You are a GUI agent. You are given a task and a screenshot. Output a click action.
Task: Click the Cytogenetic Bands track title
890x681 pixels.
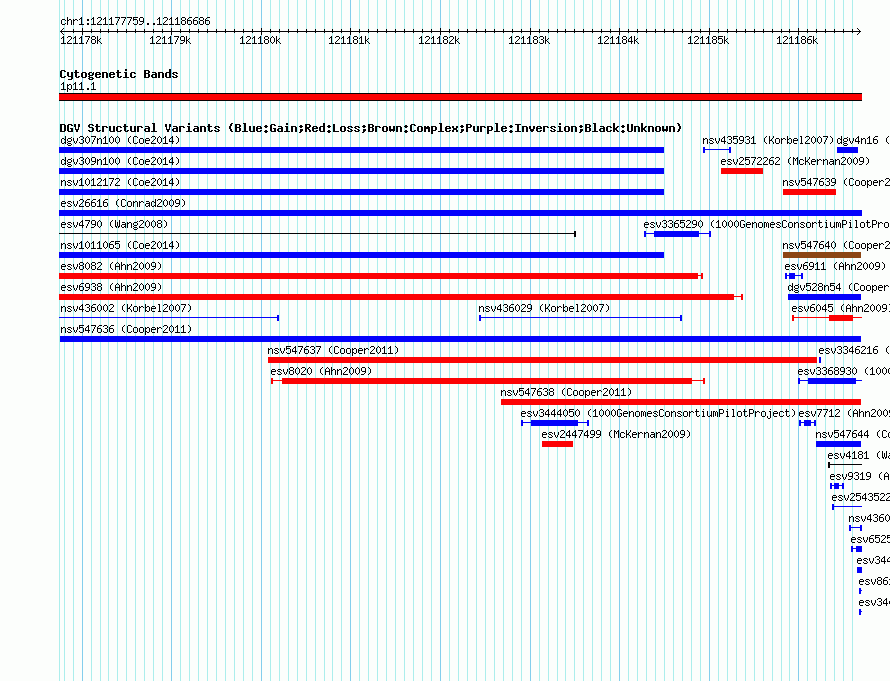tap(119, 74)
